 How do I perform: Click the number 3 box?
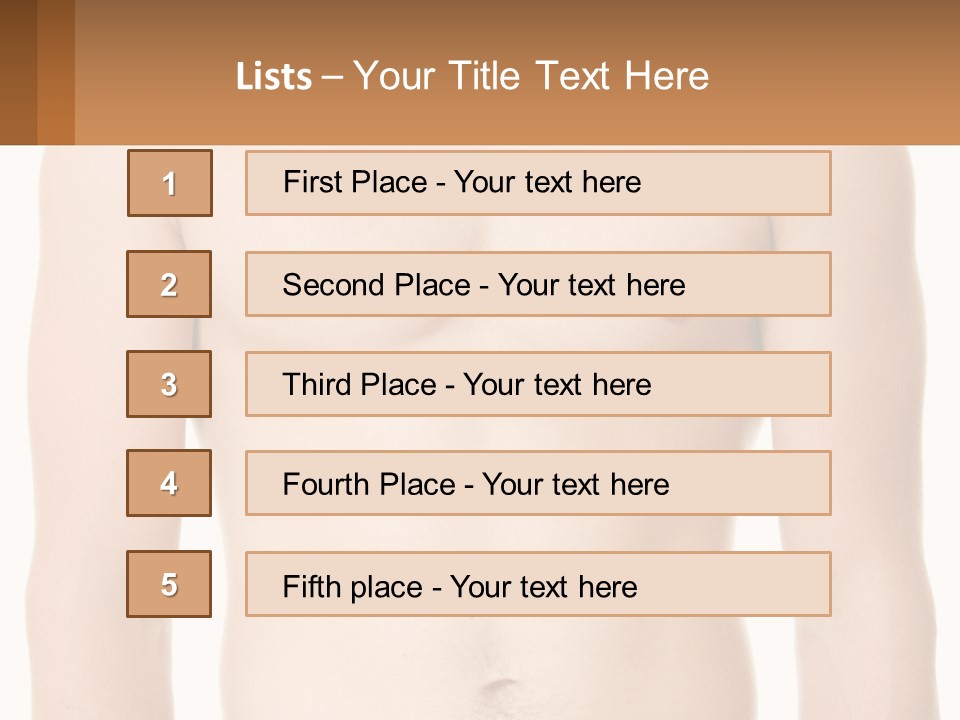point(169,384)
